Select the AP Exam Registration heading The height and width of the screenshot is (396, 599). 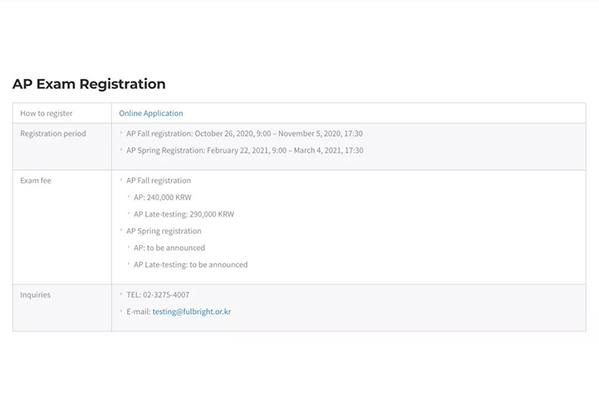click(89, 84)
